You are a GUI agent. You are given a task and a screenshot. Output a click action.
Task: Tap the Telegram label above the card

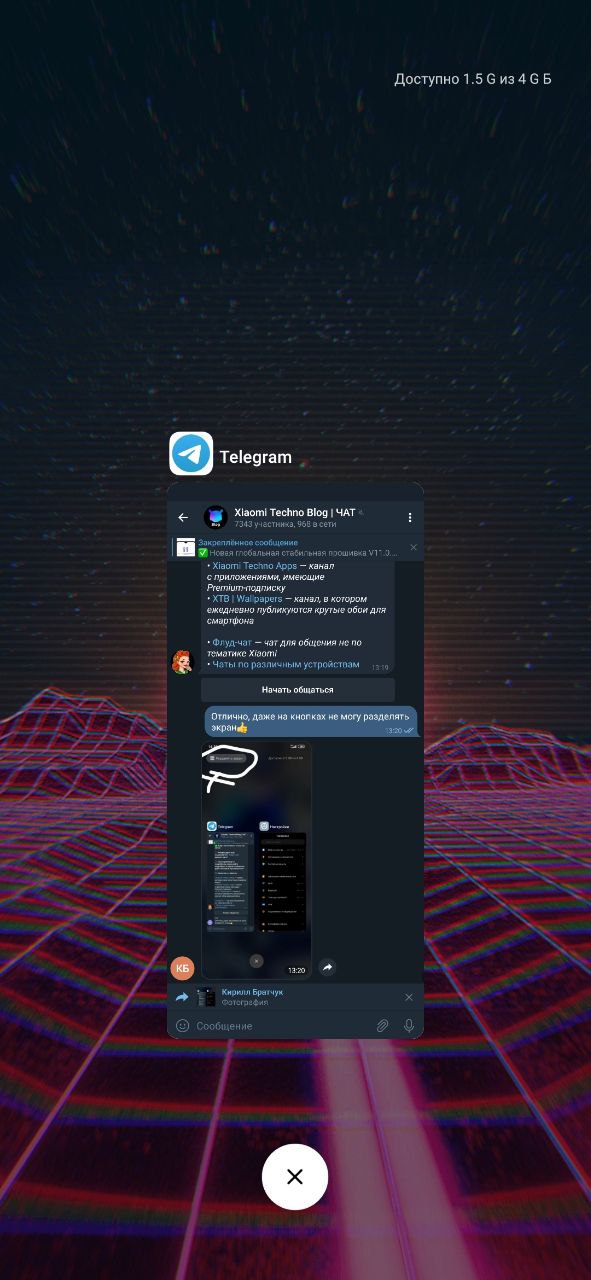[256, 457]
